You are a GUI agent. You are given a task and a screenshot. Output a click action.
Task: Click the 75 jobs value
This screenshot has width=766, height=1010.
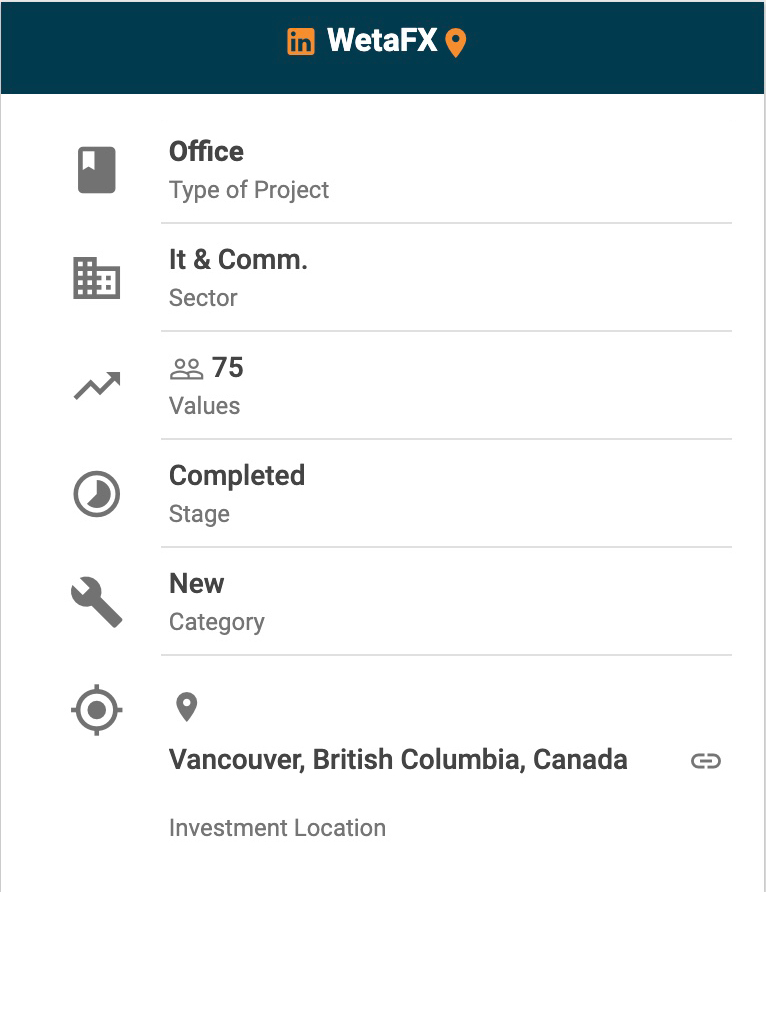pyautogui.click(x=228, y=368)
